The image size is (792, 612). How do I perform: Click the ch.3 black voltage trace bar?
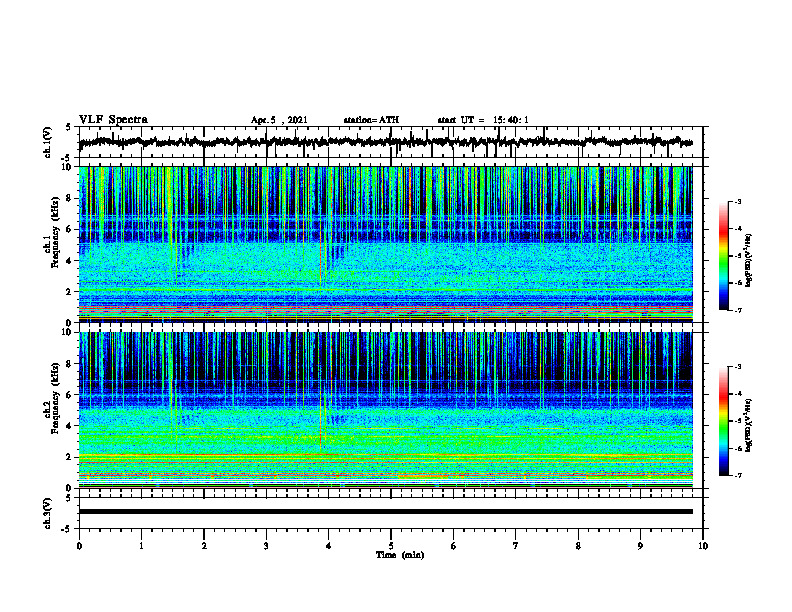(x=385, y=512)
